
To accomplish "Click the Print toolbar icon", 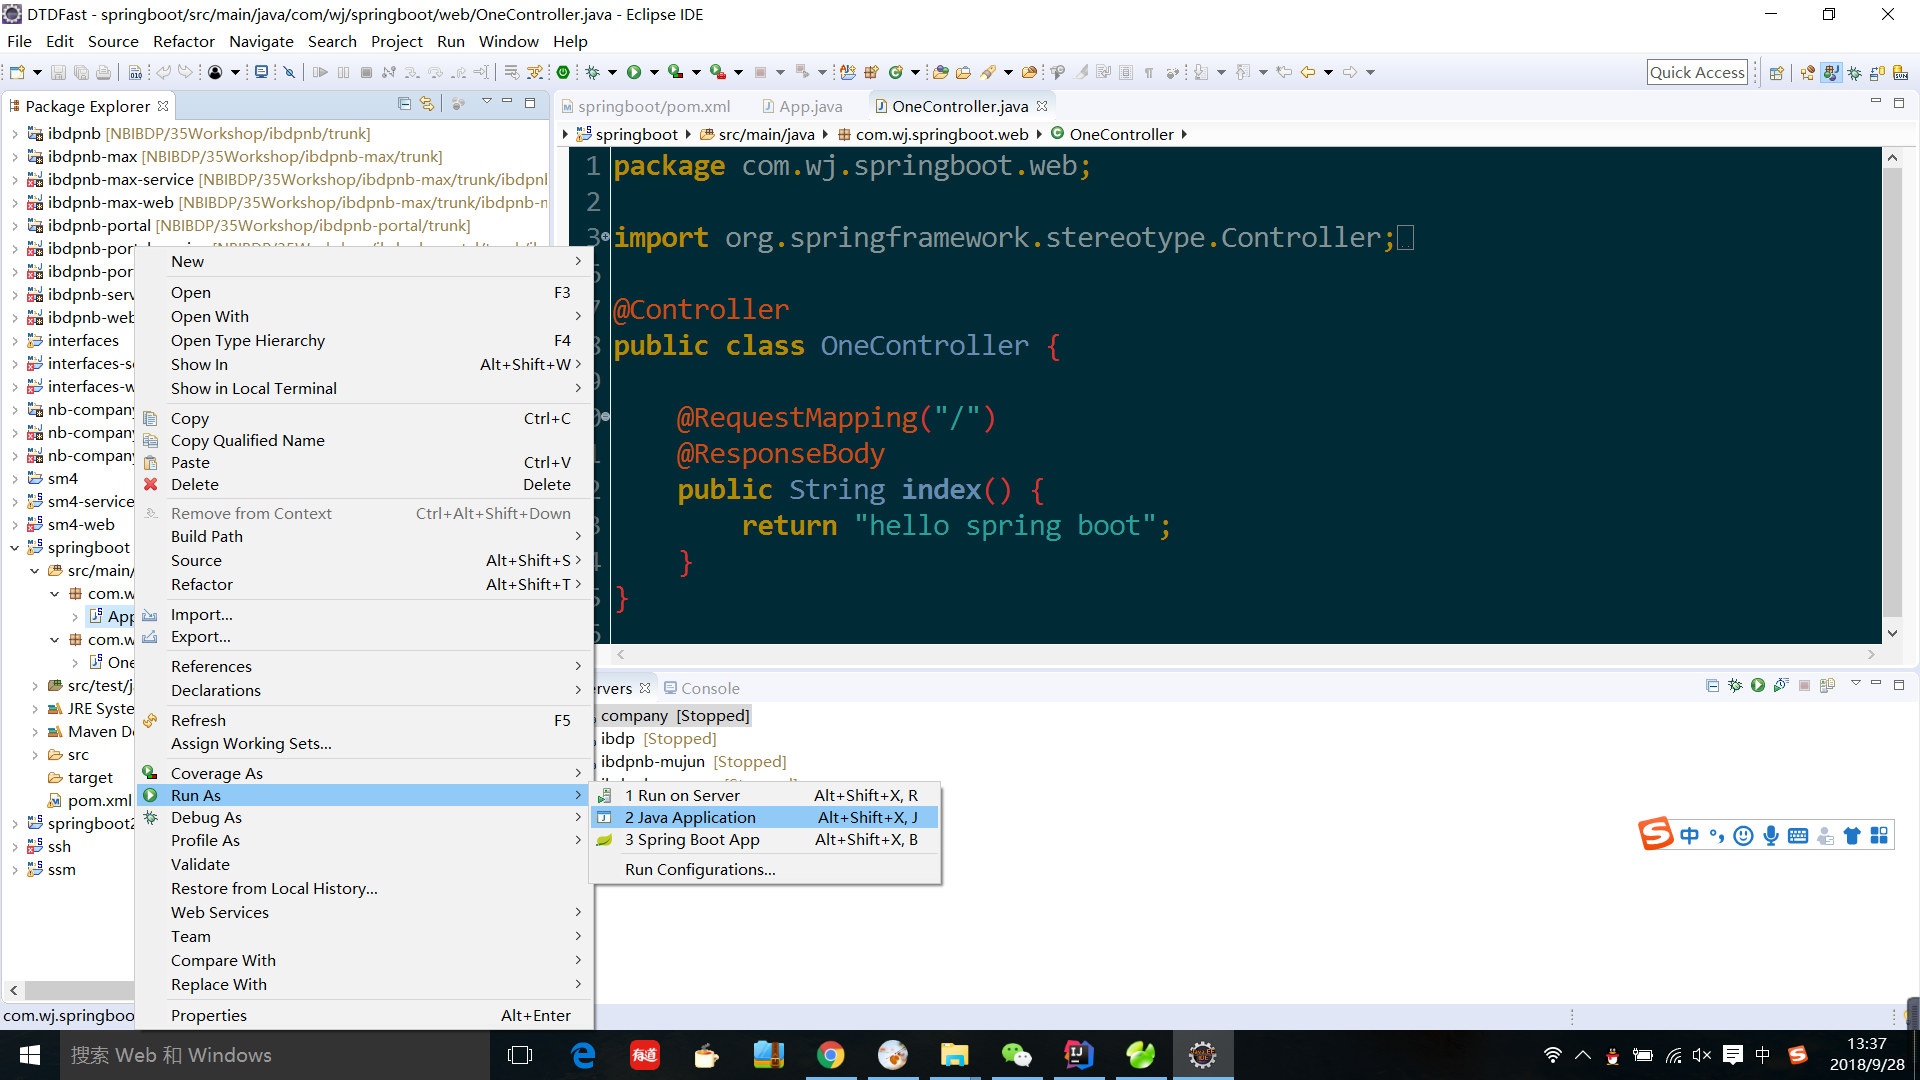I will click(103, 72).
